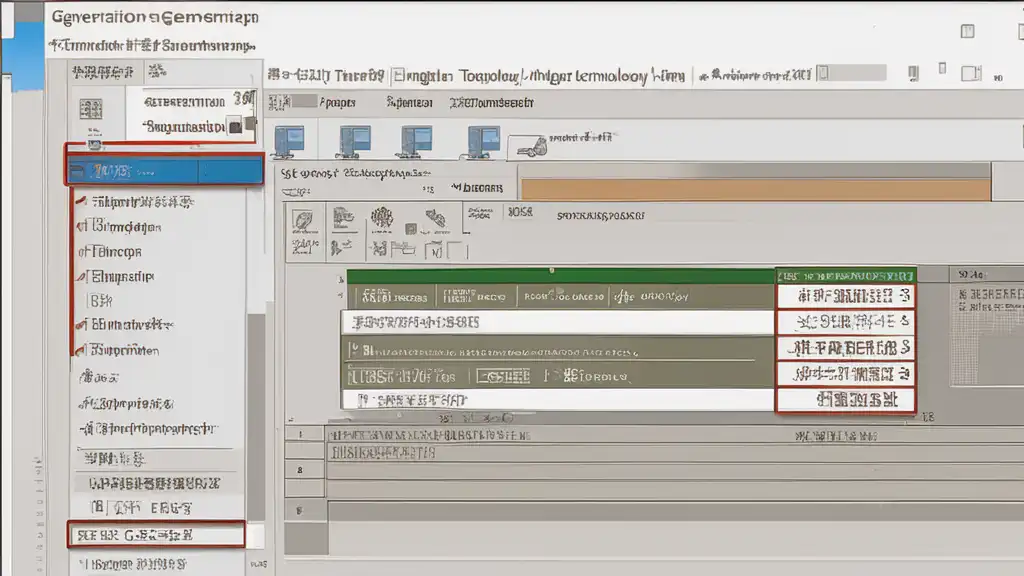Viewport: 1024px width, 576px height.
Task: Click the empty box icon at the end of the lower tool row
Action: point(457,250)
